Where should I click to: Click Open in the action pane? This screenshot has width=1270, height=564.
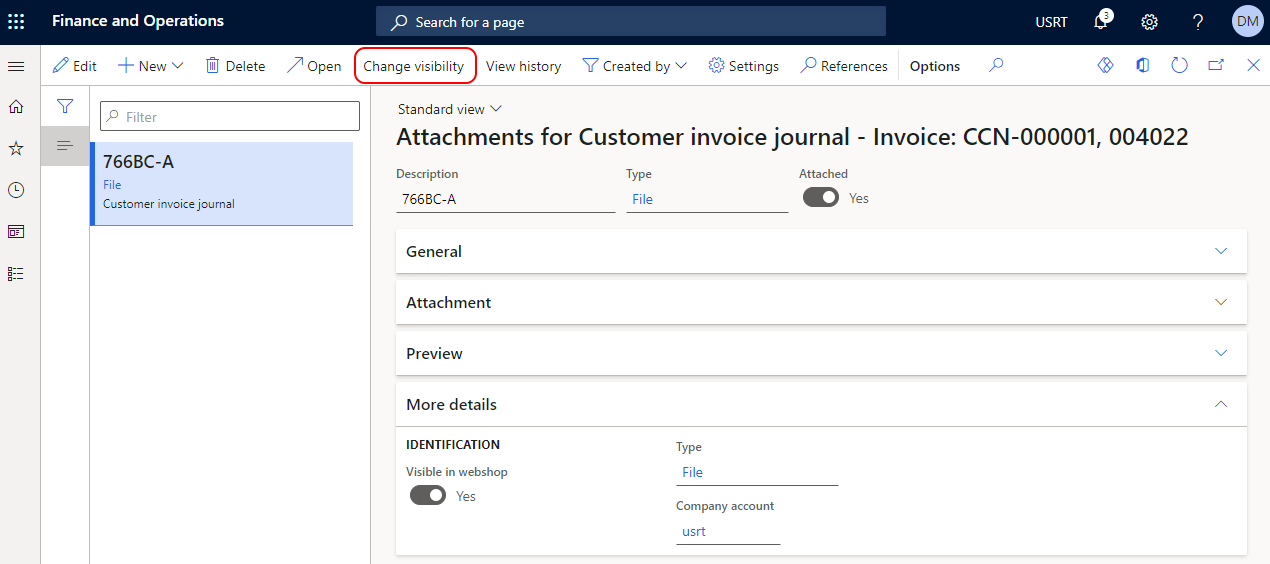314,66
